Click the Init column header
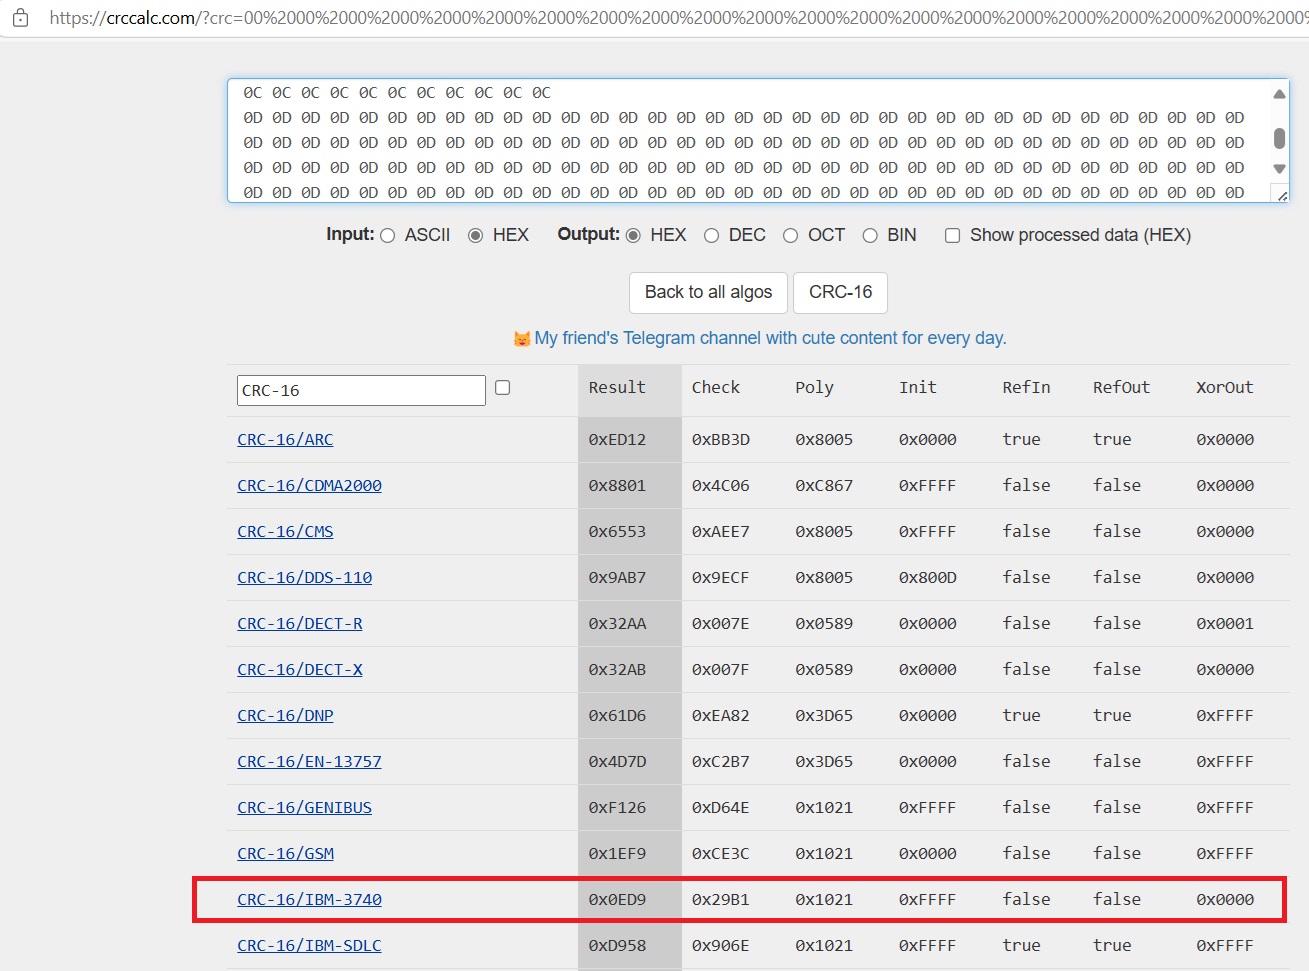Screen dimensions: 1309x971 [x=918, y=387]
